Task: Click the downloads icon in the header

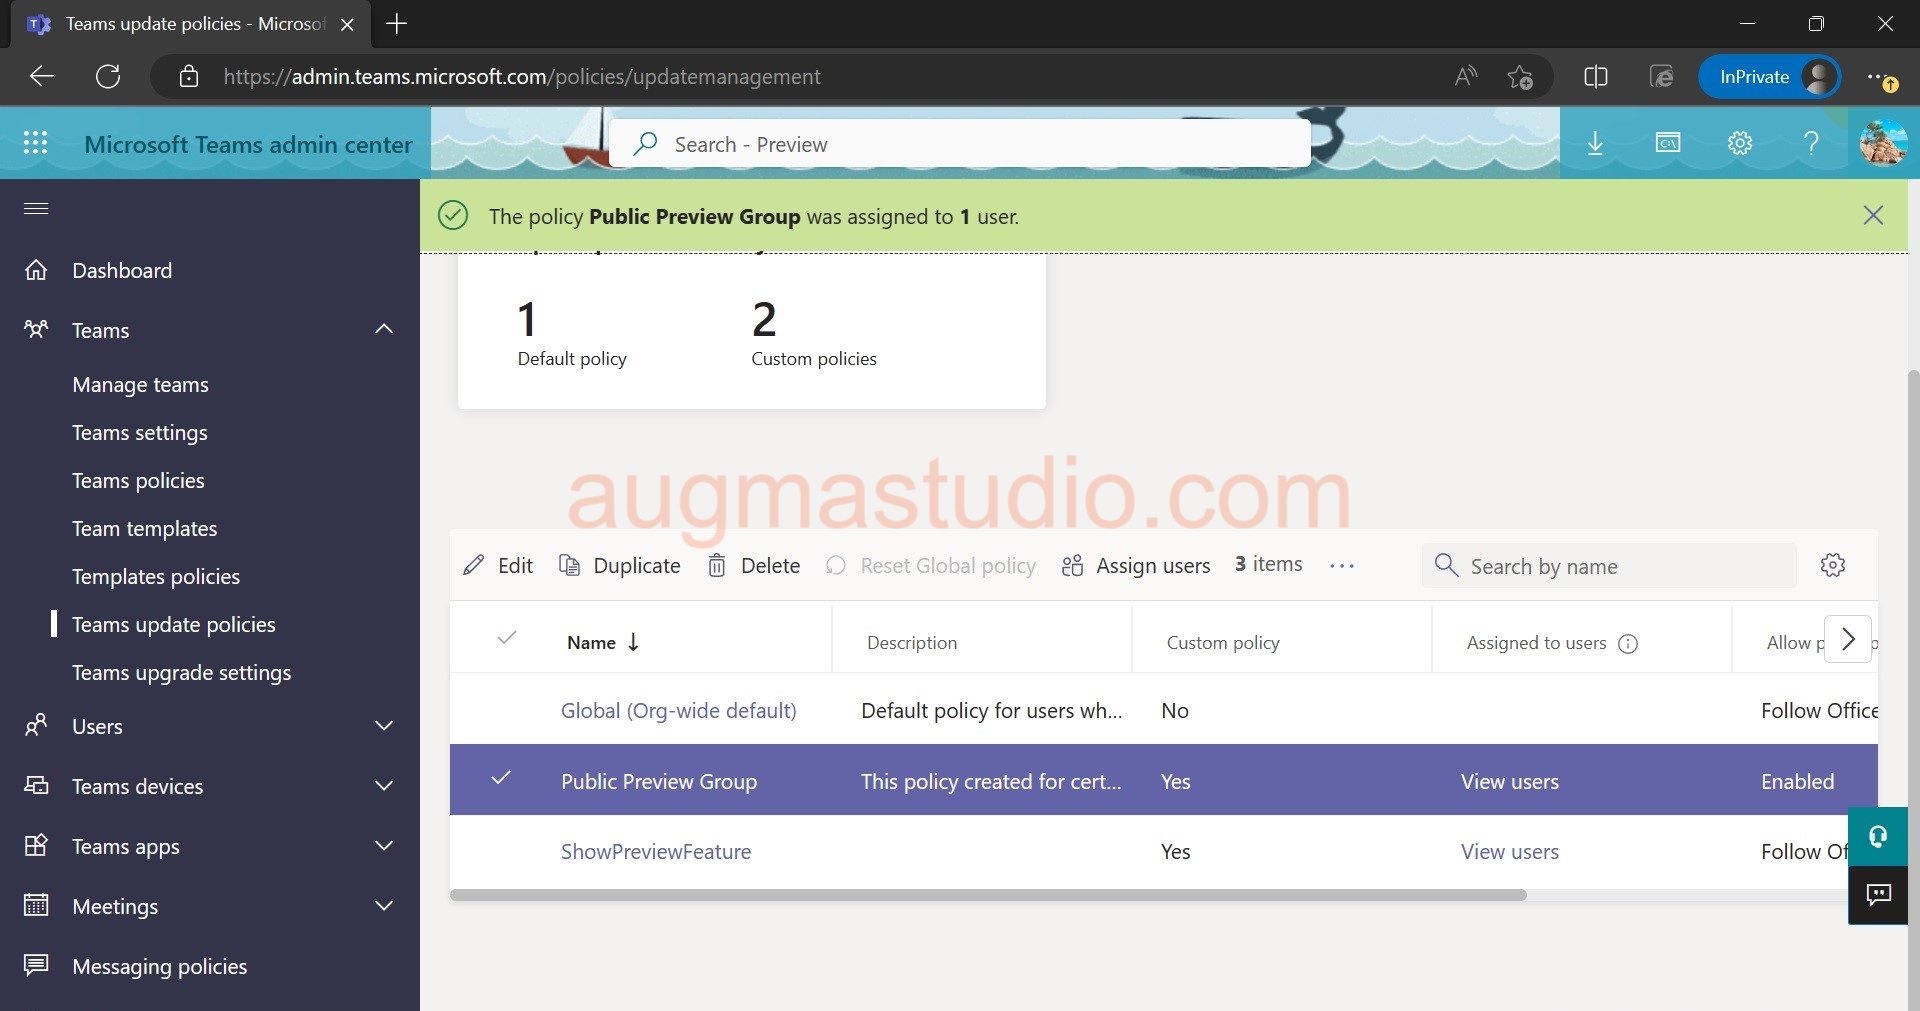Action: pyautogui.click(x=1594, y=143)
